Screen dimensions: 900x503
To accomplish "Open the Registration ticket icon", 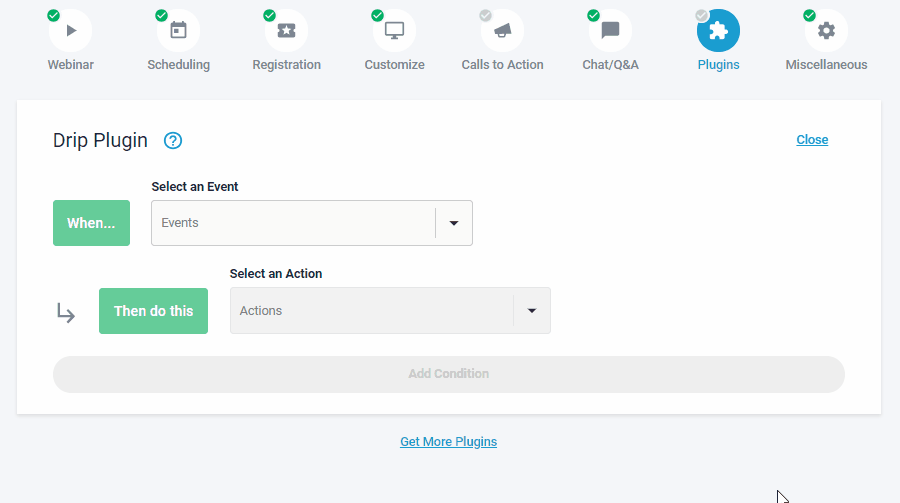I will (286, 30).
